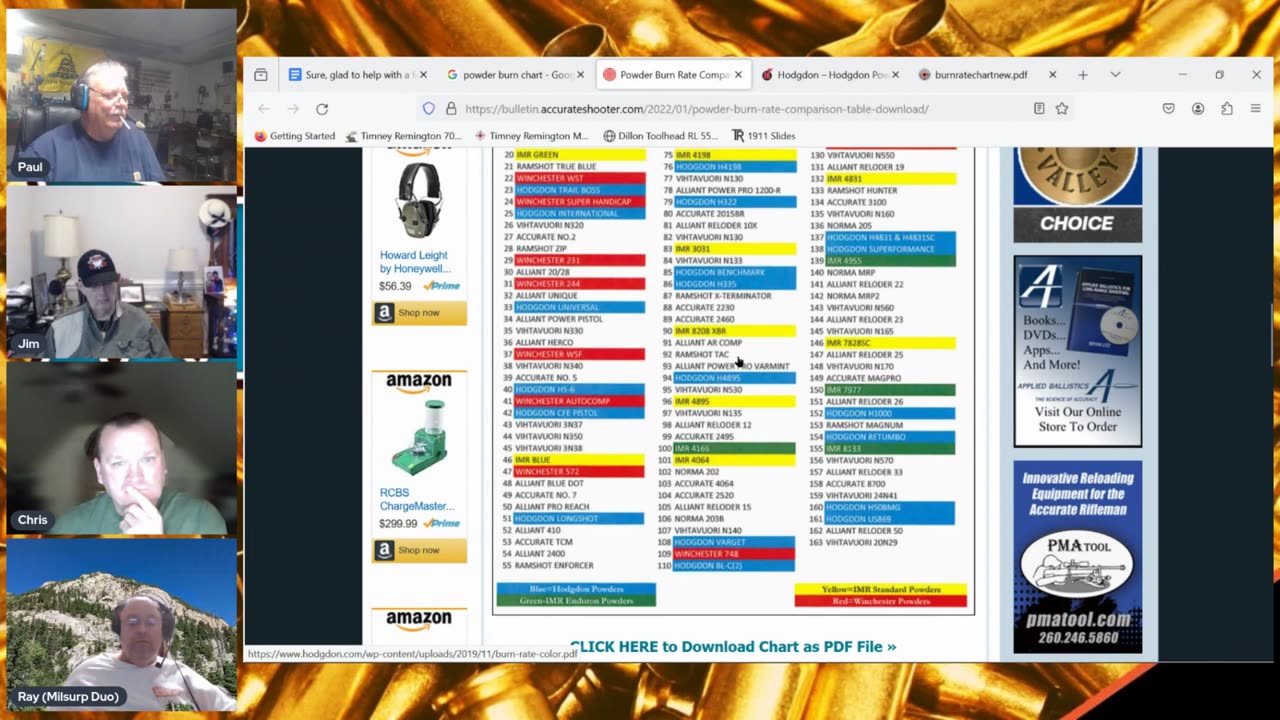Click the Blue=Hodgdon Powders legend swatch
Image resolution: width=1280 pixels, height=720 pixels.
click(576, 589)
